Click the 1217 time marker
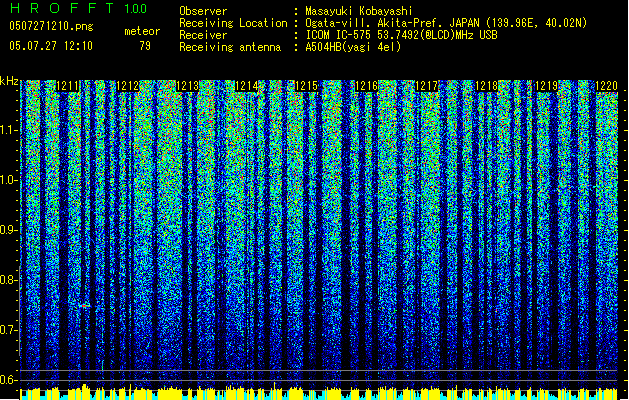 coord(426,86)
